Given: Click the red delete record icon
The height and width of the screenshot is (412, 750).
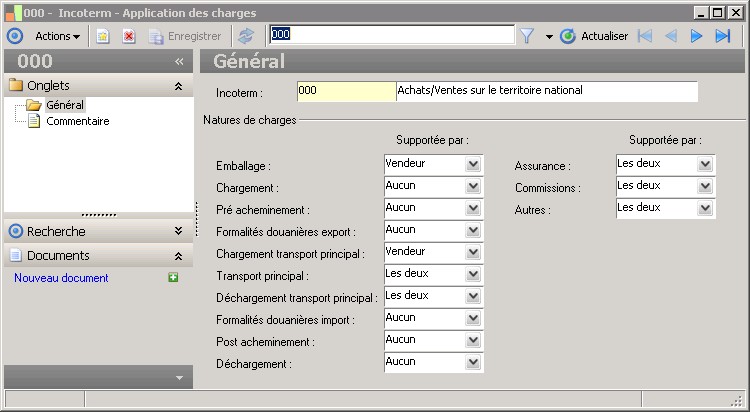Looking at the screenshot, I should coord(129,36).
